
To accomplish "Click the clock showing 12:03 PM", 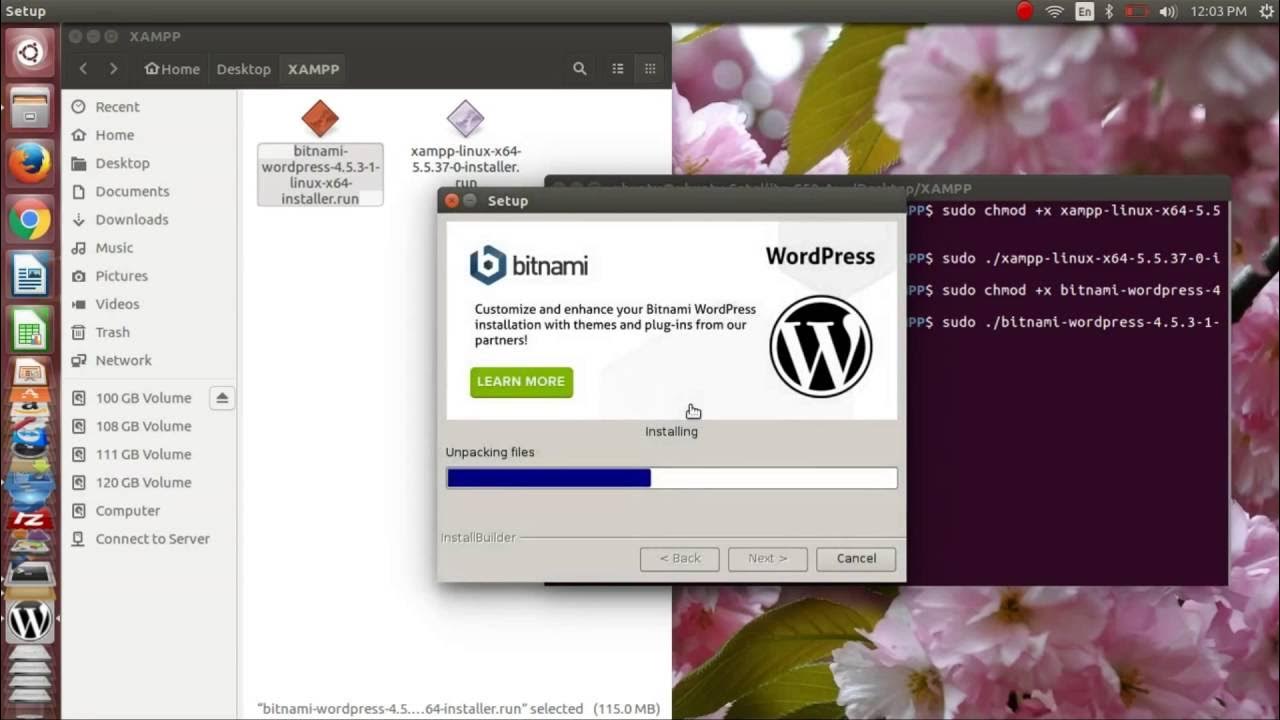I will [x=1219, y=11].
